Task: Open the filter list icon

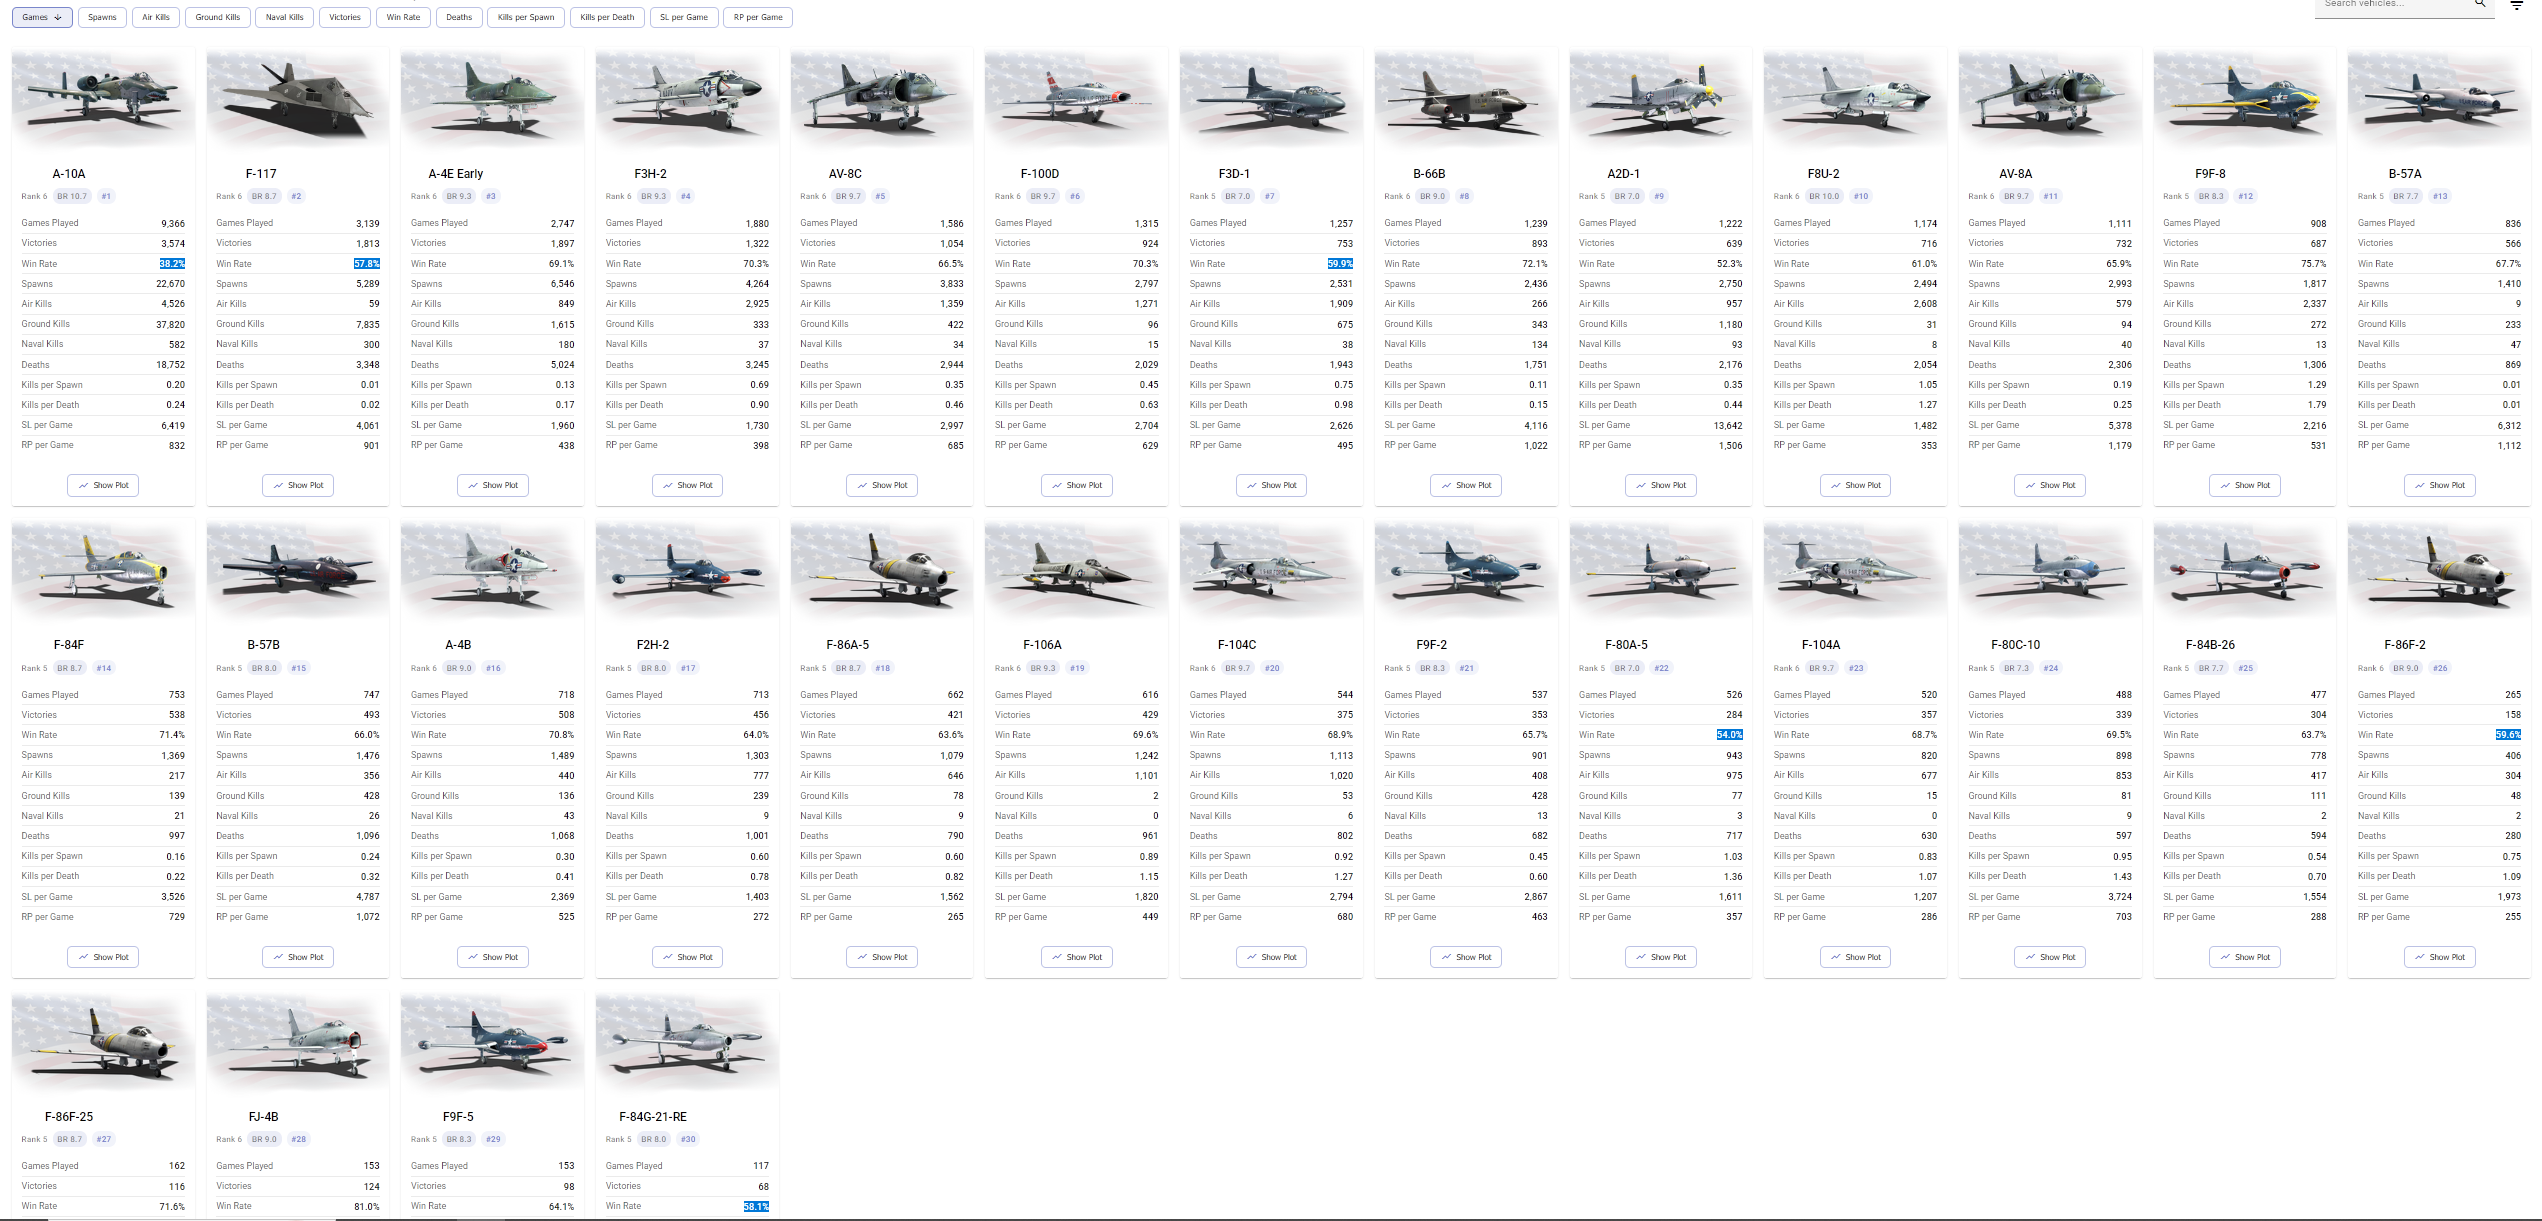Action: pos(2516,5)
